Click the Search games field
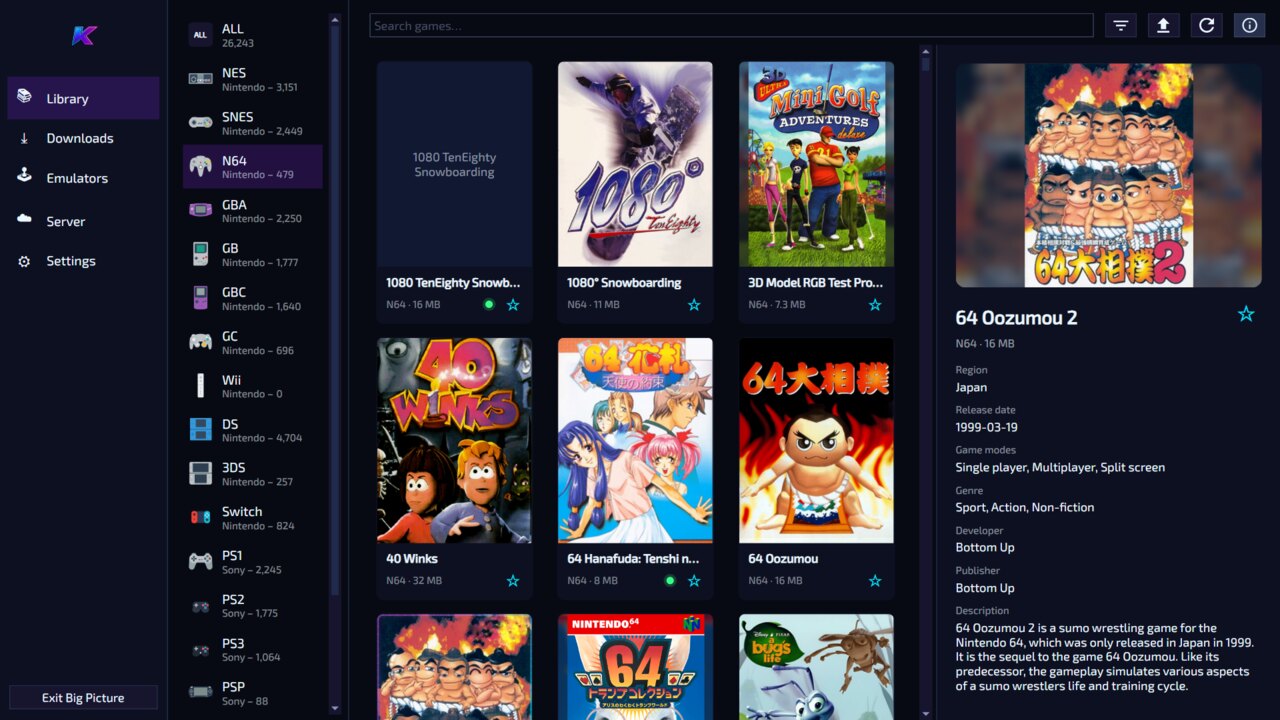Viewport: 1280px width, 720px height. (x=731, y=26)
